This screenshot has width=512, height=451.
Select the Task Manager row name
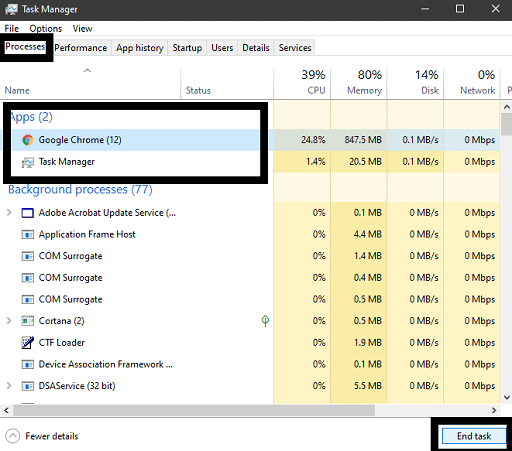(x=67, y=162)
